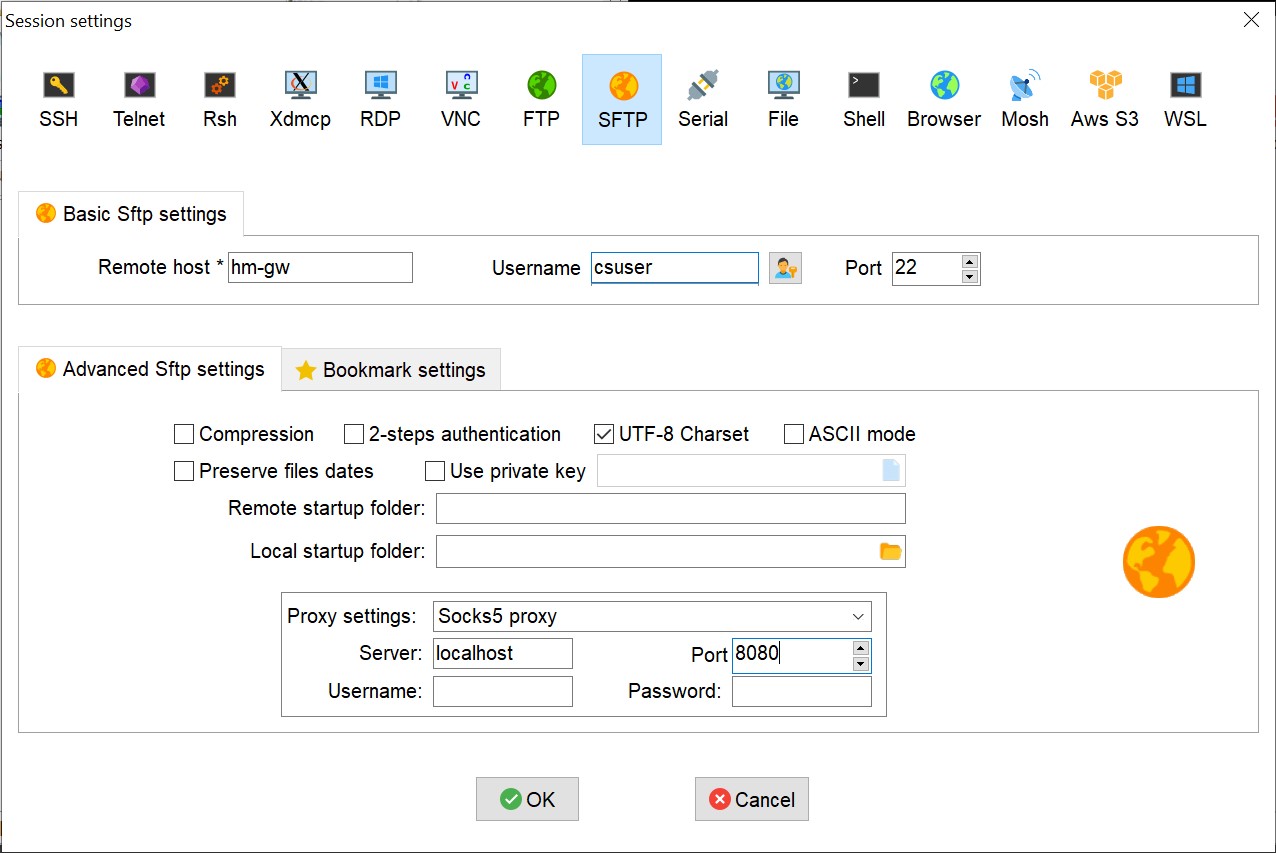
Task: Toggle the 2-steps authentication checkbox
Action: pos(354,434)
